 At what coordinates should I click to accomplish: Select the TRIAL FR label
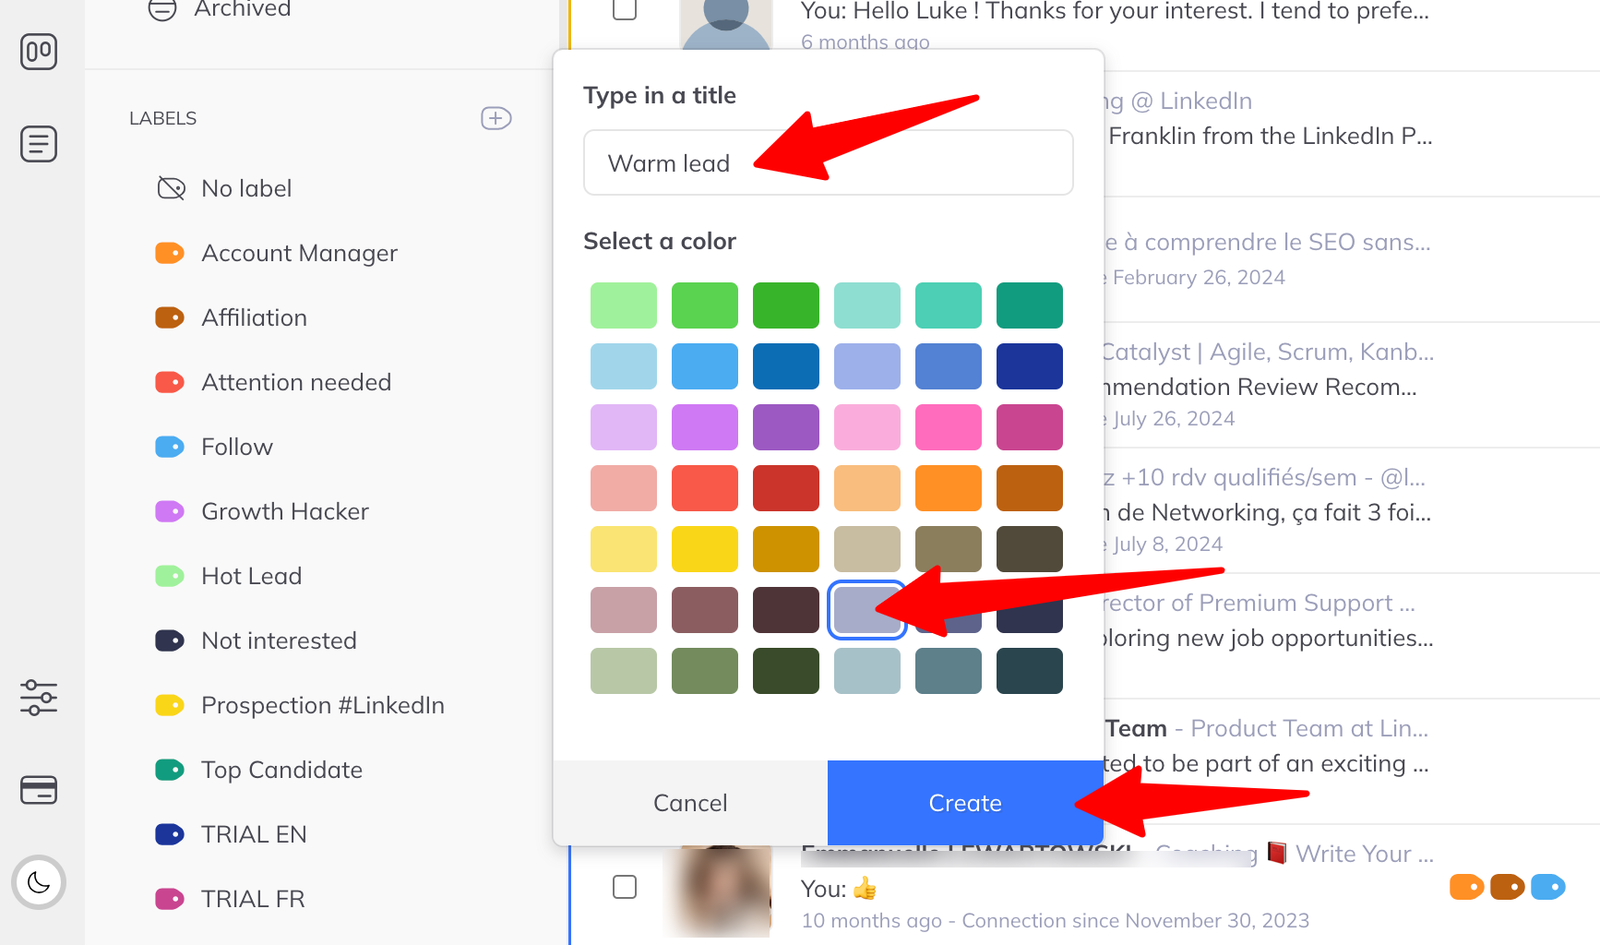(x=230, y=899)
